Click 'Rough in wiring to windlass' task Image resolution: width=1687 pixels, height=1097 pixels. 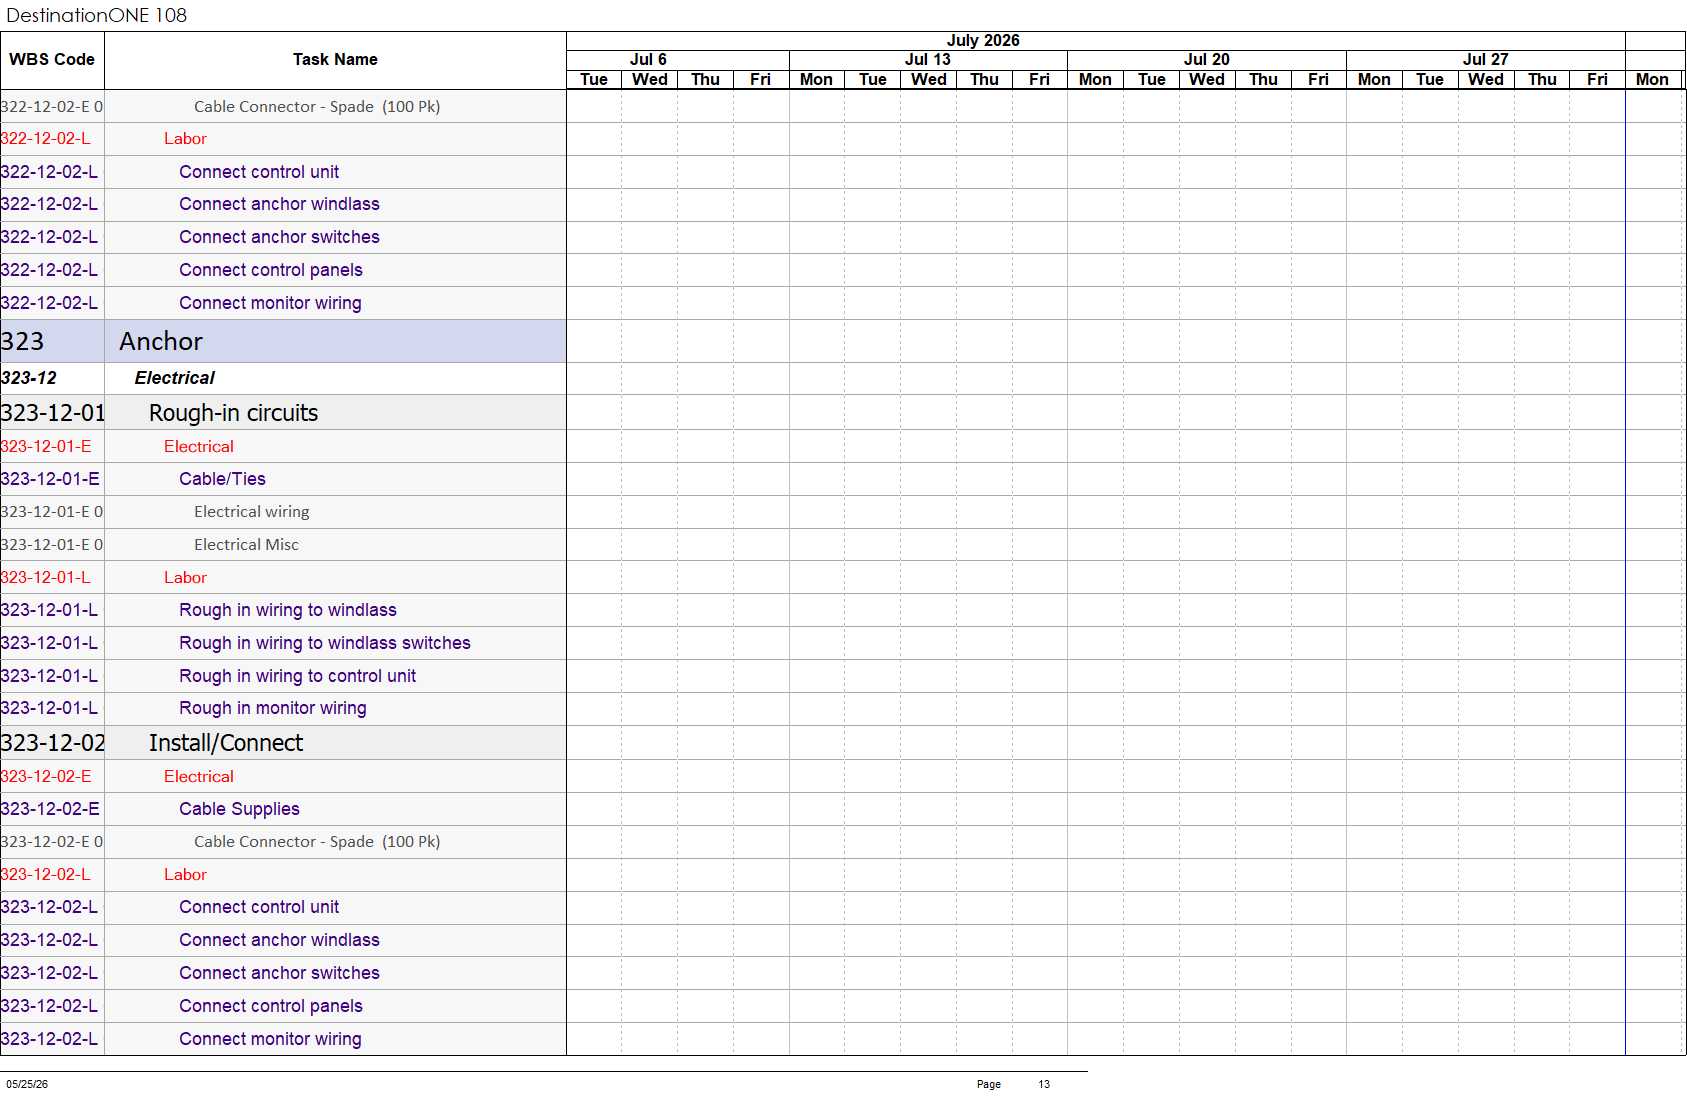[288, 610]
